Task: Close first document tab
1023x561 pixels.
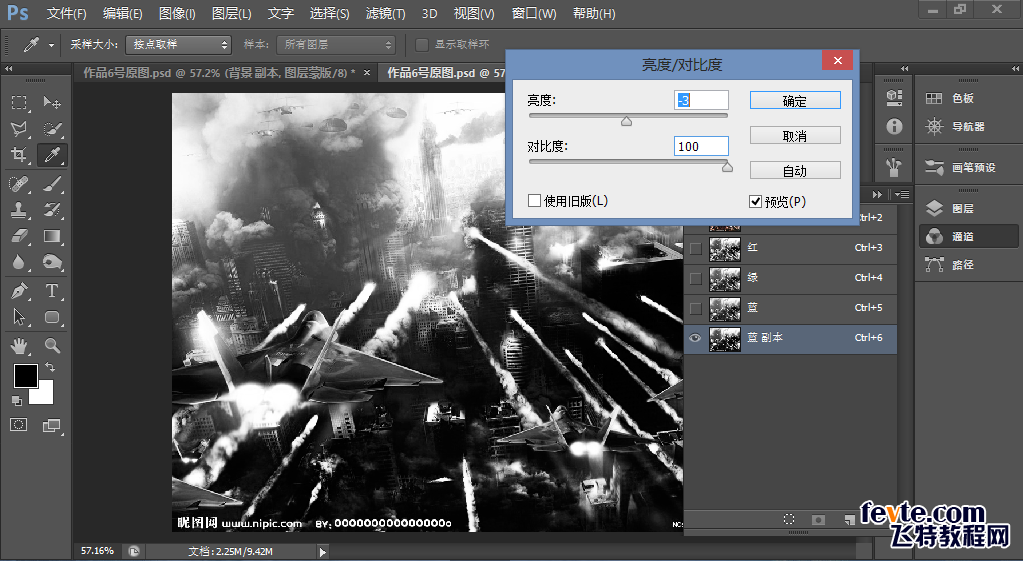Action: pyautogui.click(x=367, y=72)
